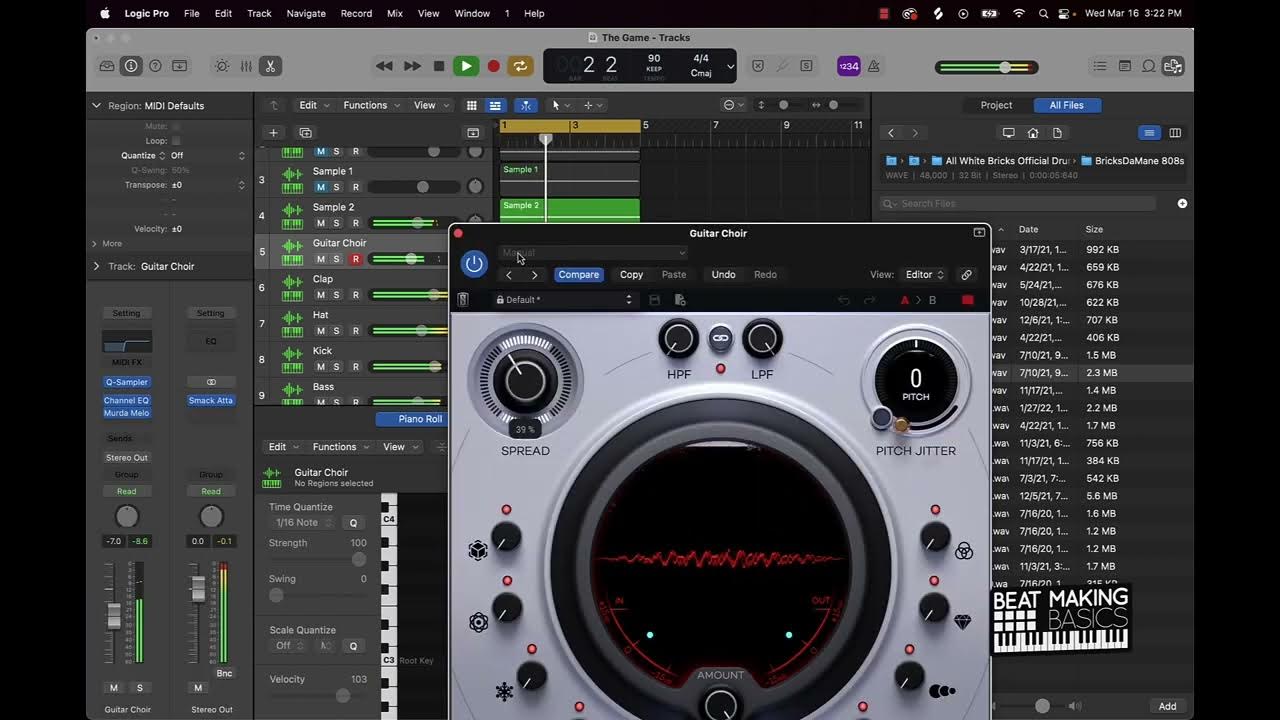1280x720 pixels.
Task: Open the Mix menu
Action: (395, 13)
